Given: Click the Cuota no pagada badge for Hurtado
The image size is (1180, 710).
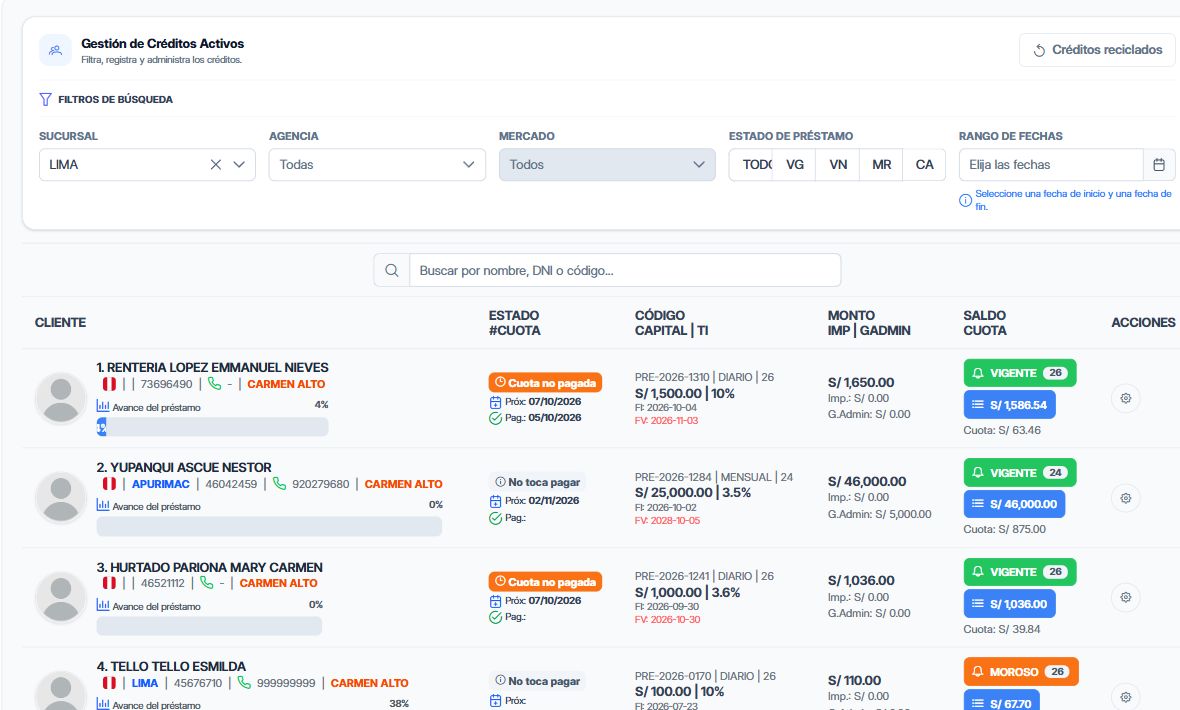Looking at the screenshot, I should tap(545, 582).
